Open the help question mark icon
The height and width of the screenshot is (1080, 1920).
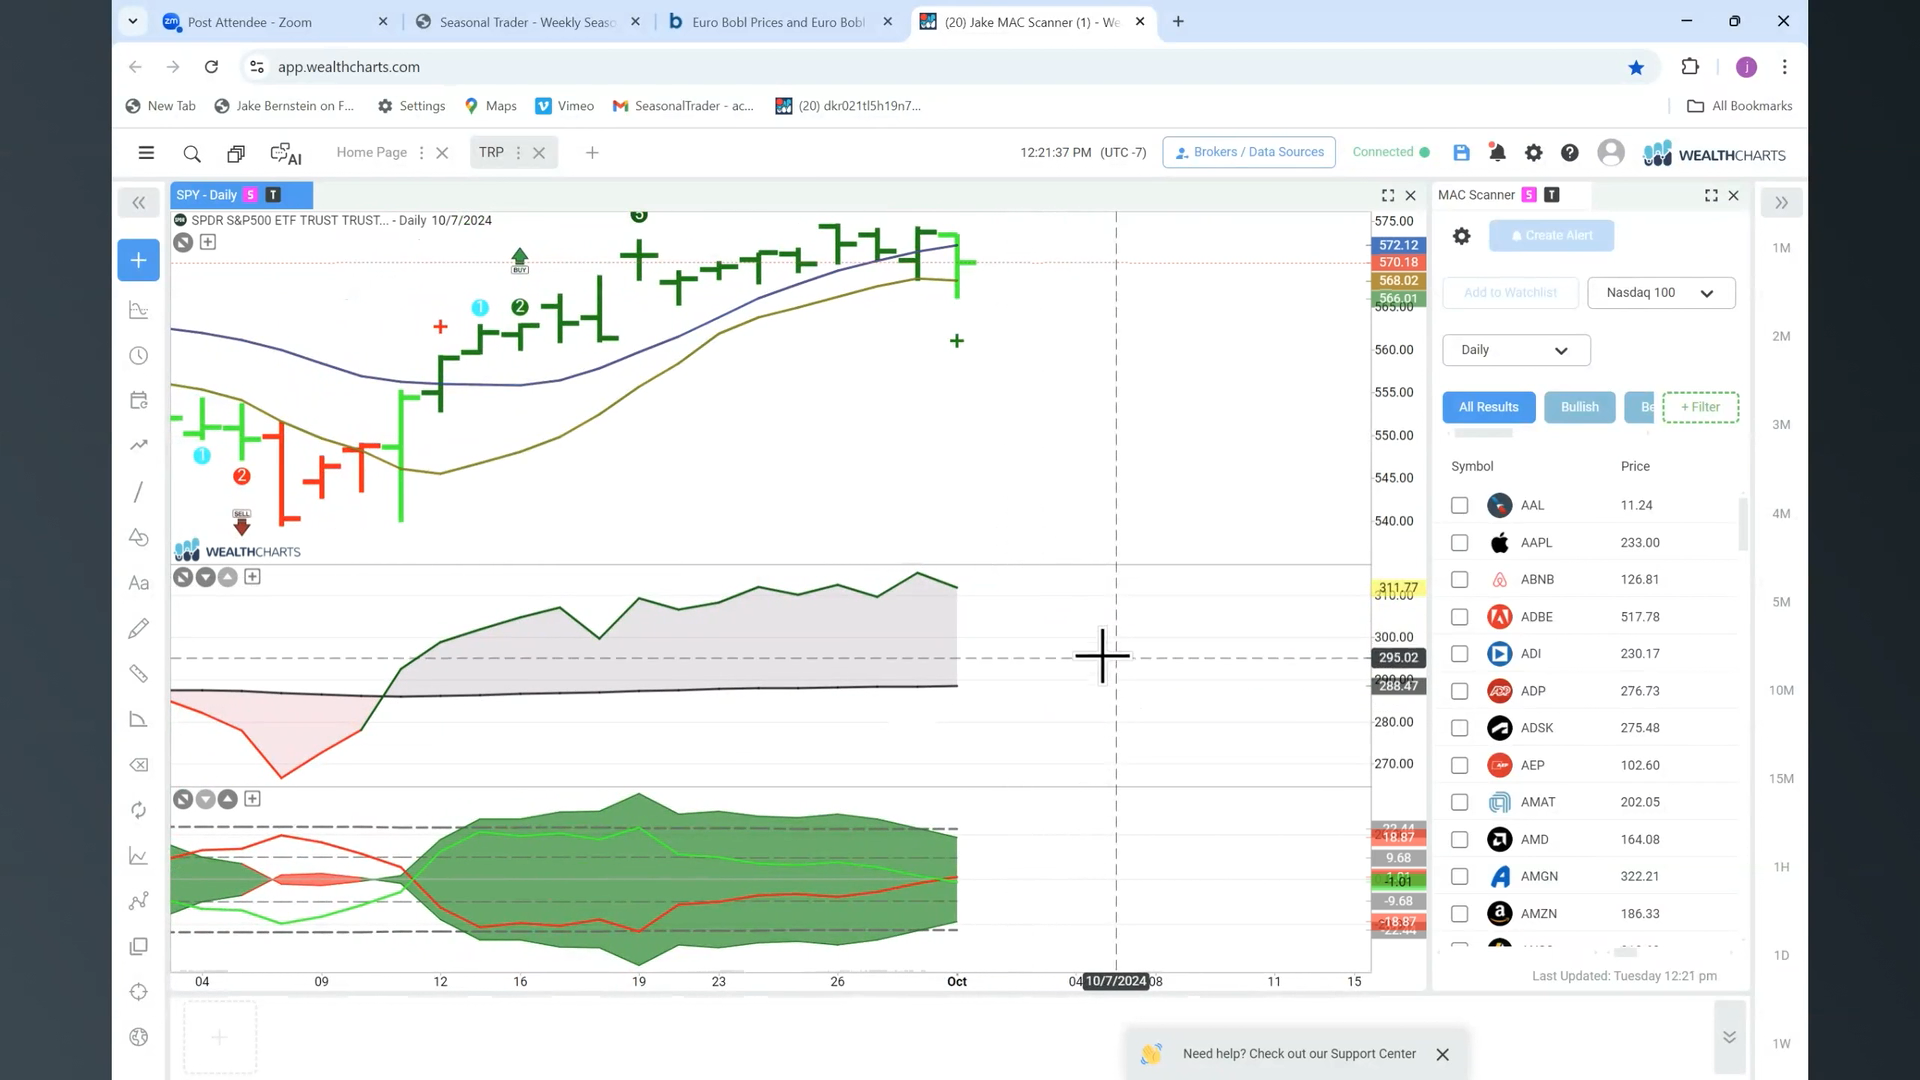coord(1570,152)
